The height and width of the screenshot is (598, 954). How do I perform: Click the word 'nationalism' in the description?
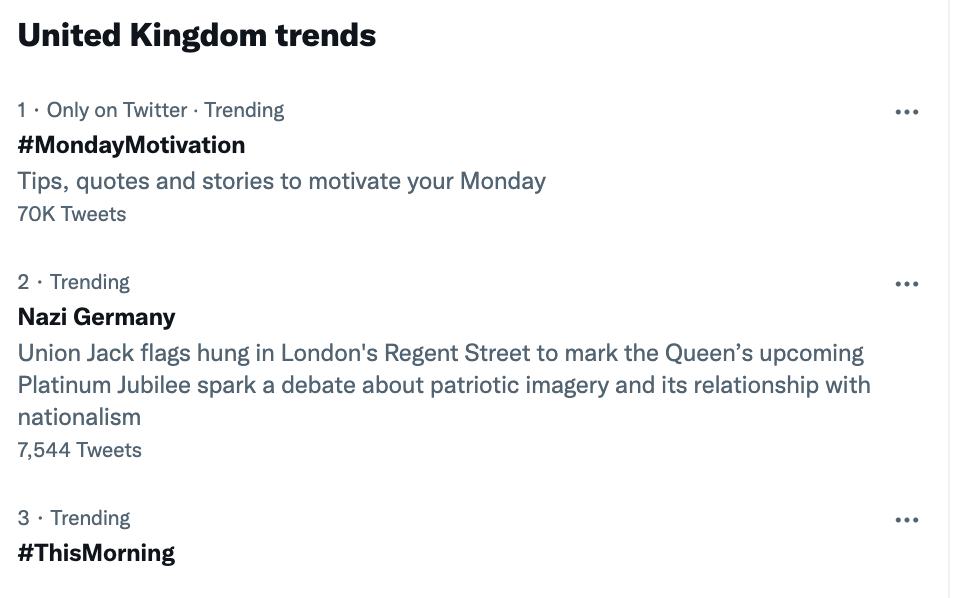pos(79,417)
